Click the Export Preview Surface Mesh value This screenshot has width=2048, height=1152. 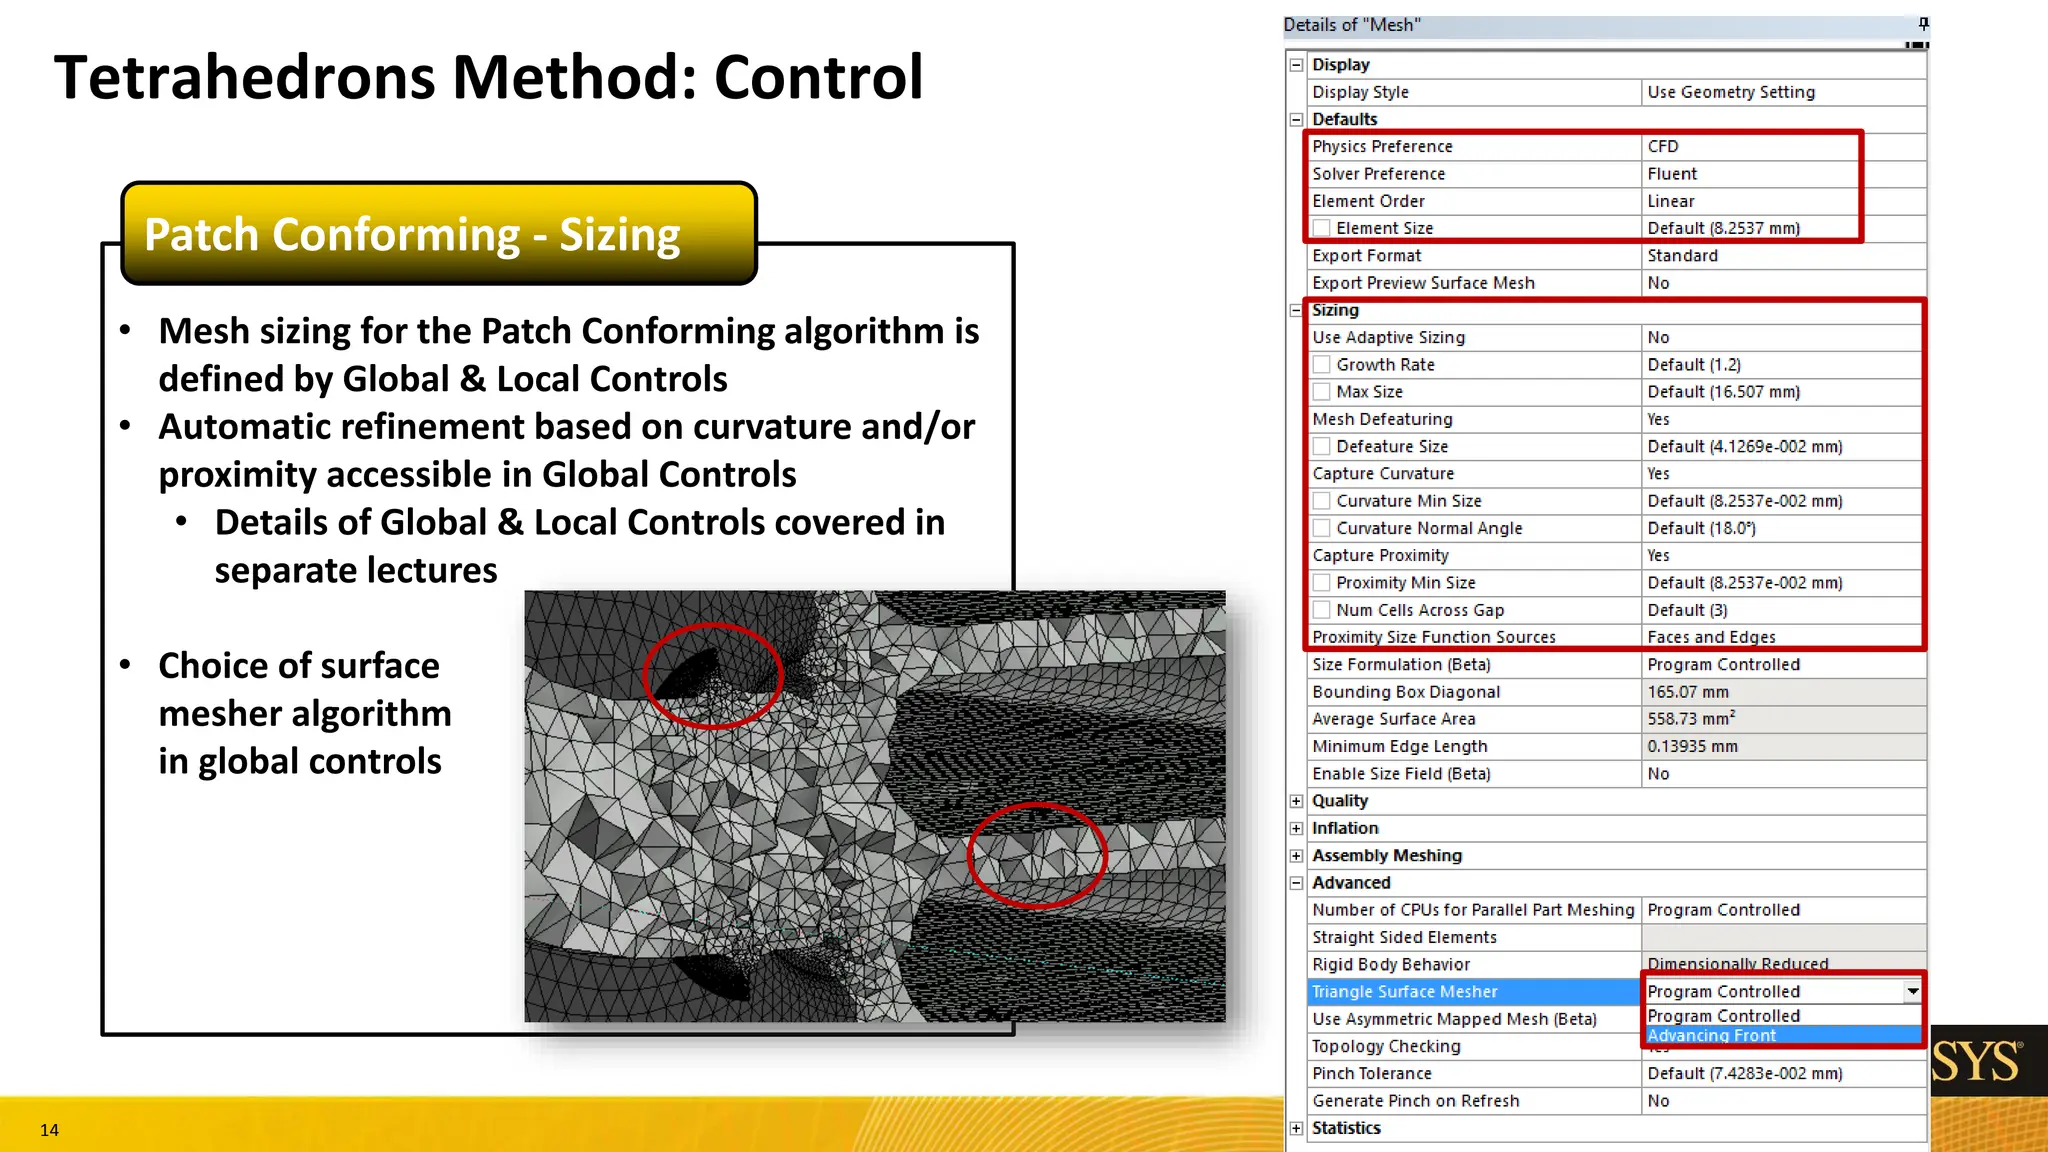coord(1784,283)
